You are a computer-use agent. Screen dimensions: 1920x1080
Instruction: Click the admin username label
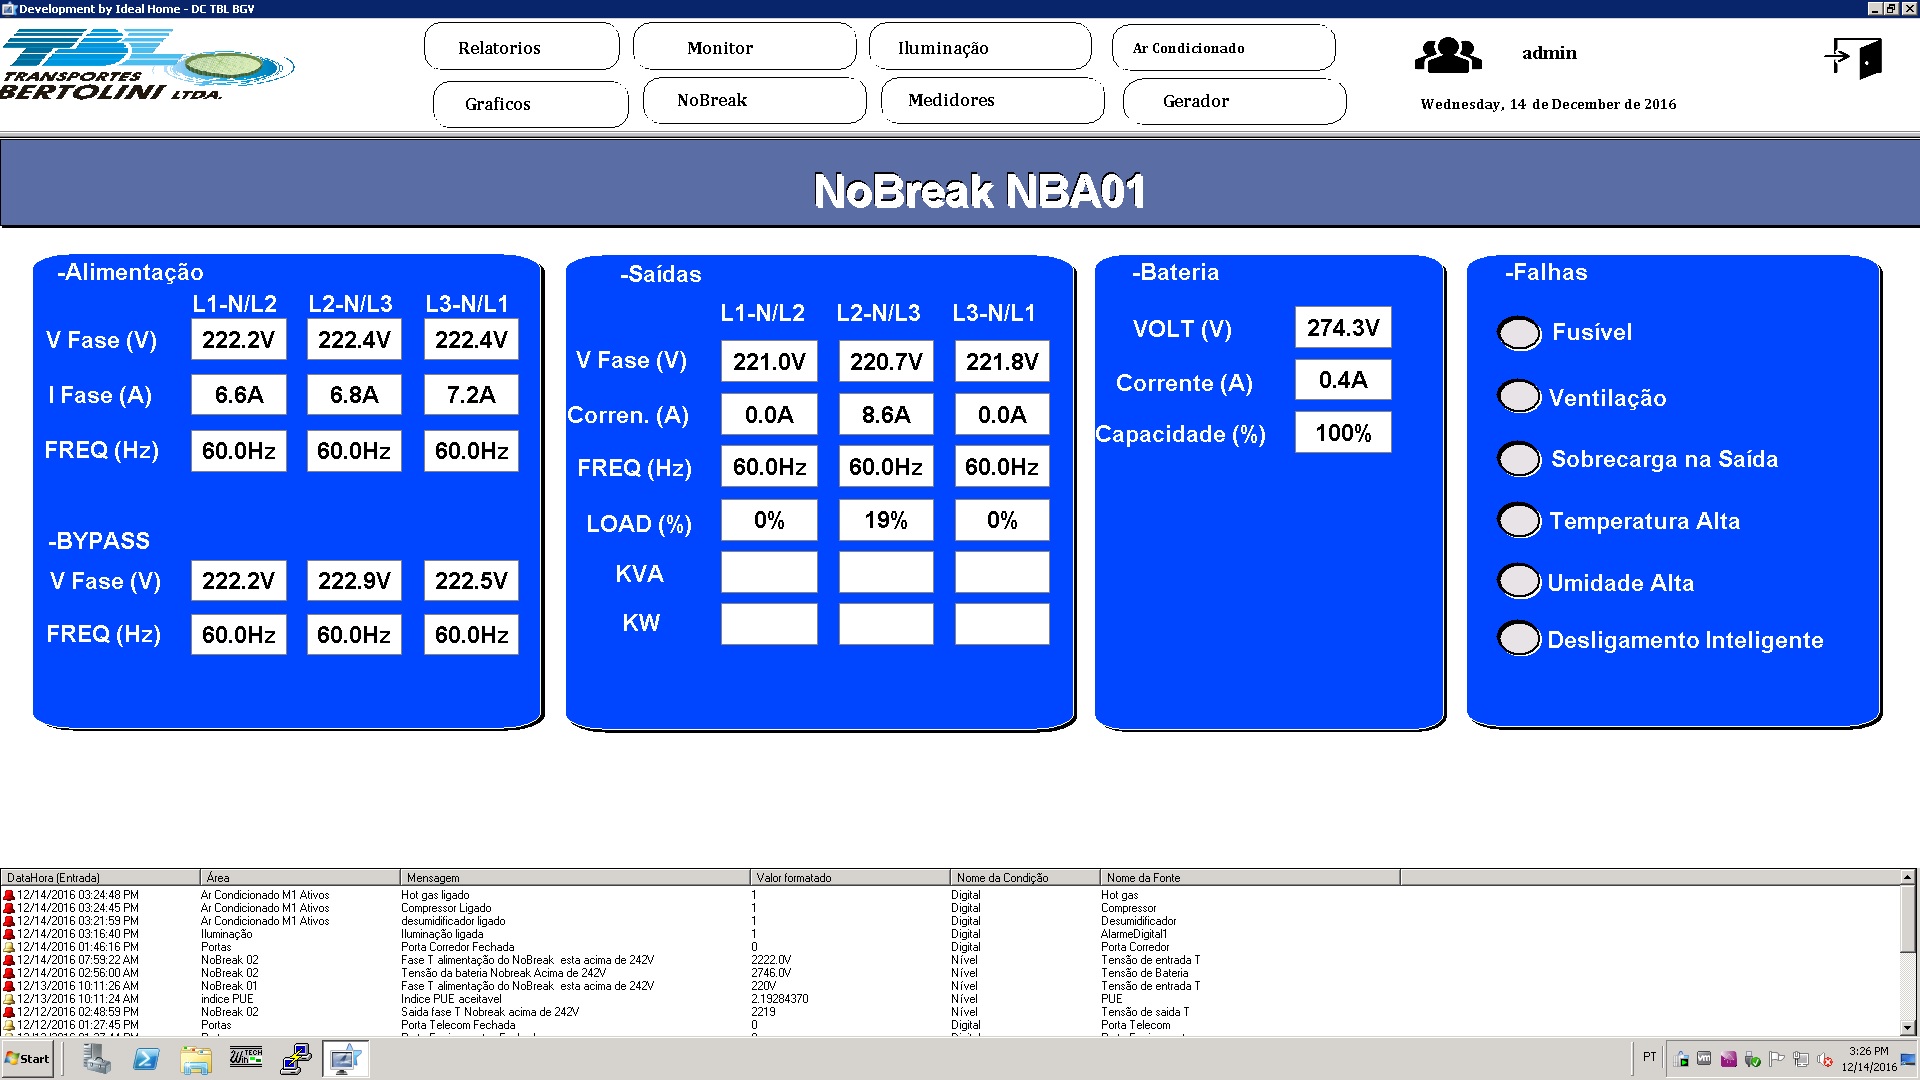click(x=1549, y=53)
